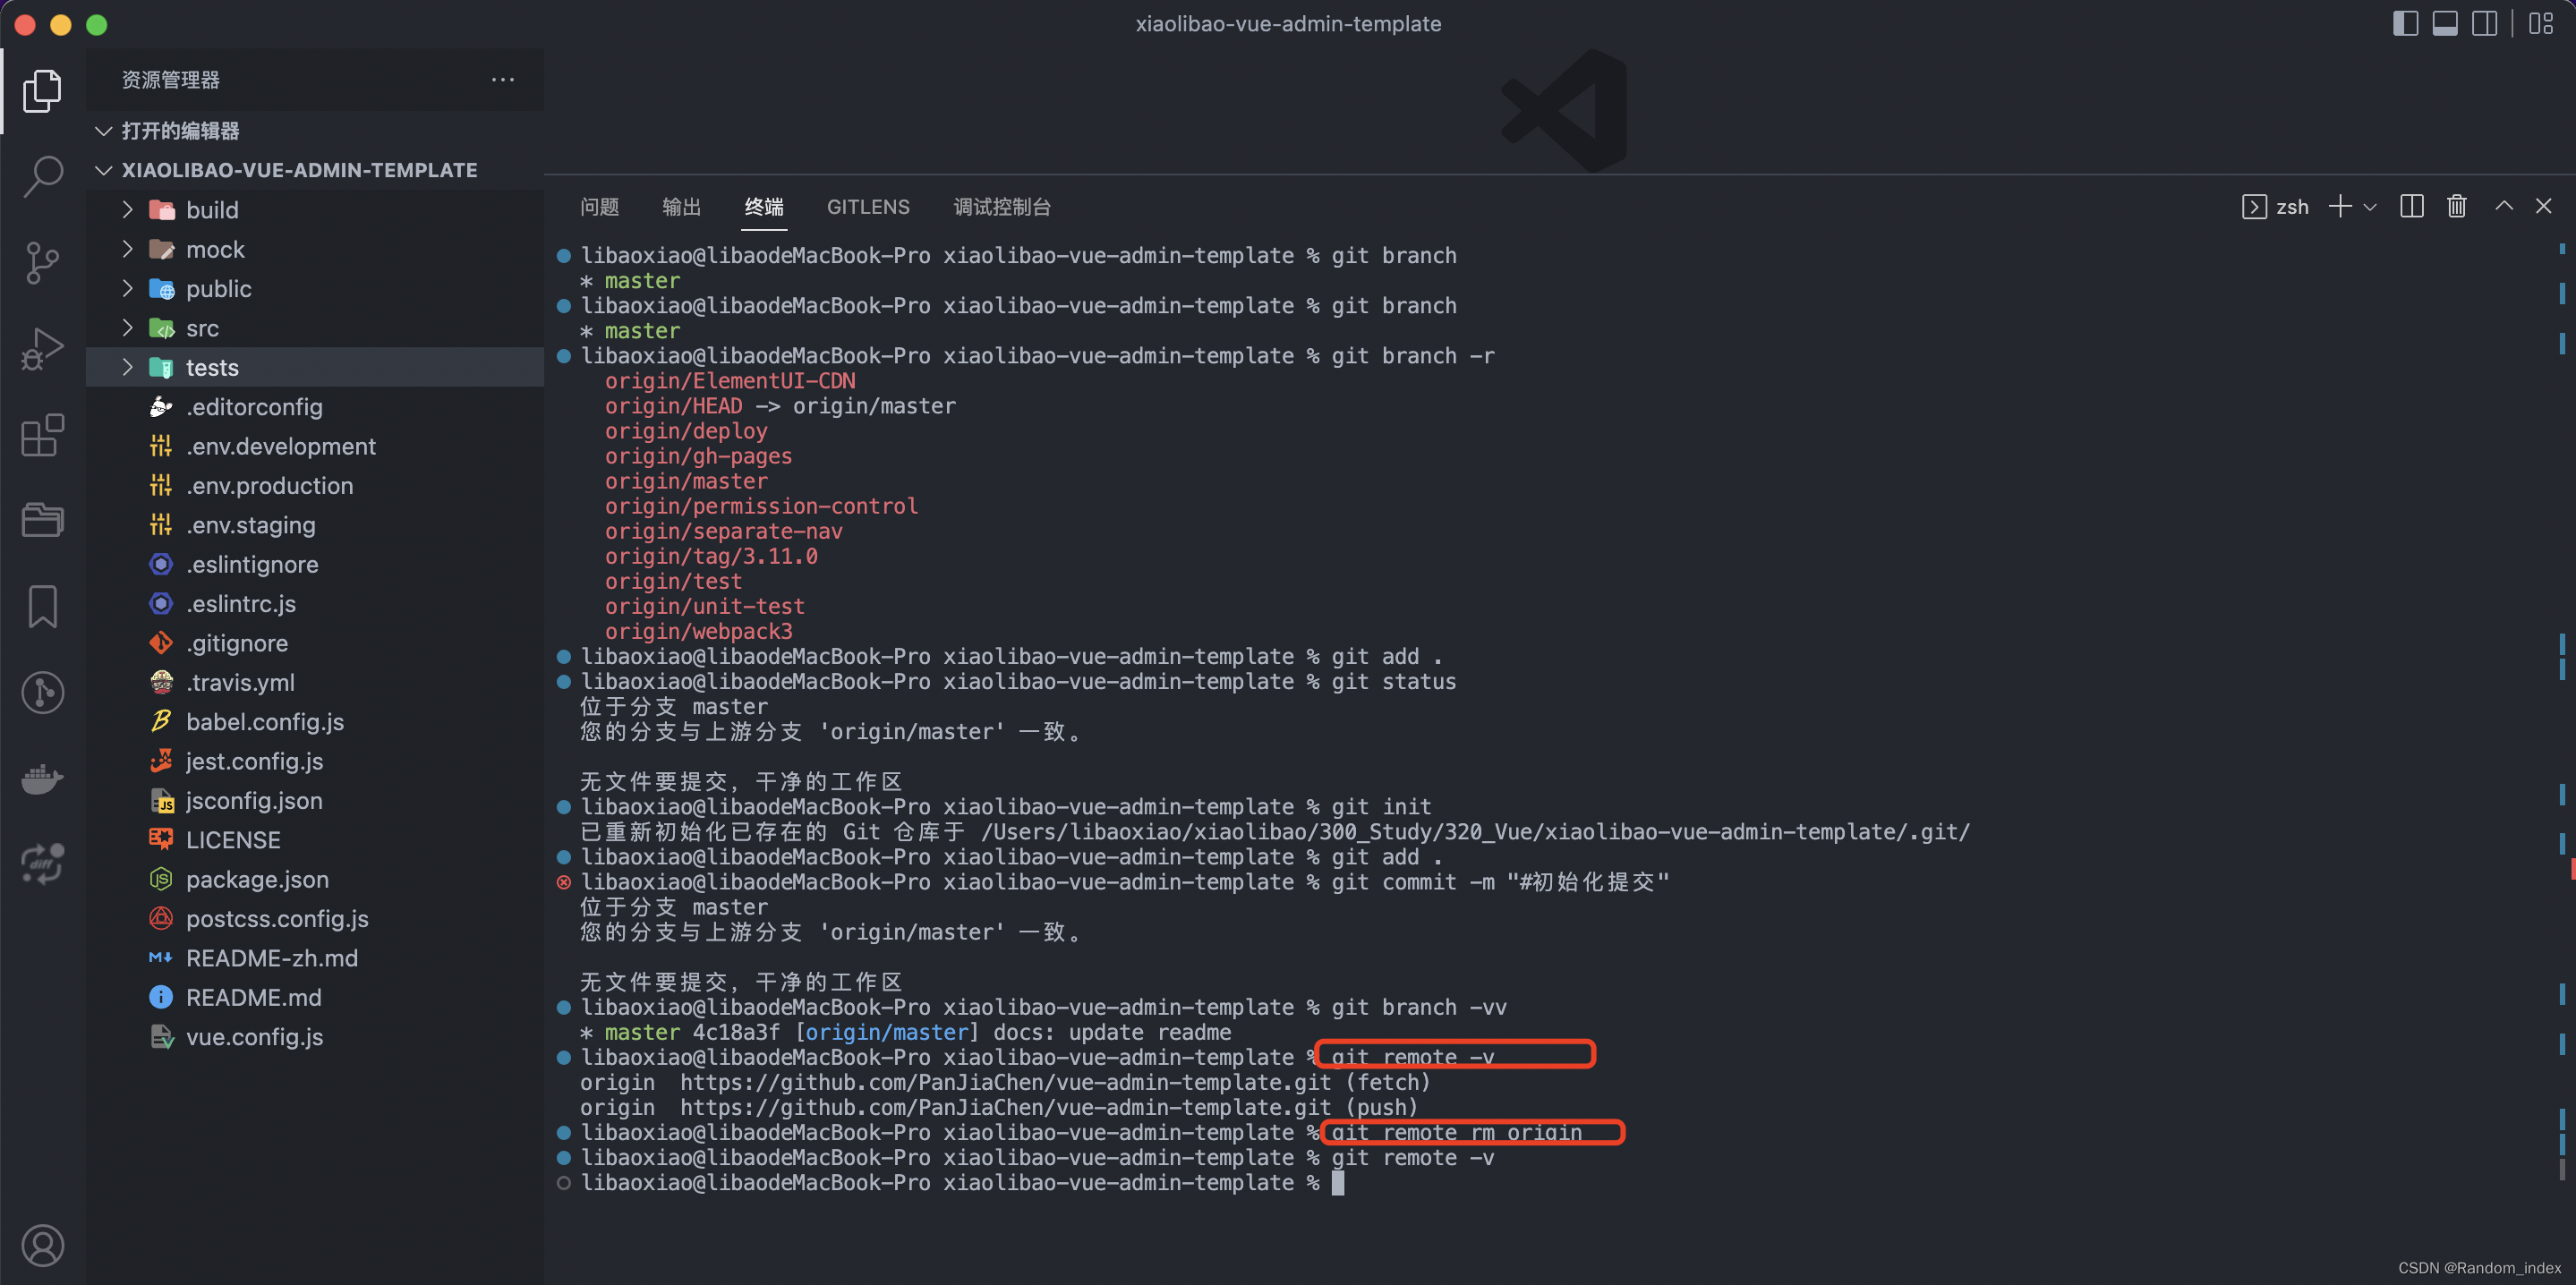Open the Accounts menu icon

pyautogui.click(x=42, y=1245)
